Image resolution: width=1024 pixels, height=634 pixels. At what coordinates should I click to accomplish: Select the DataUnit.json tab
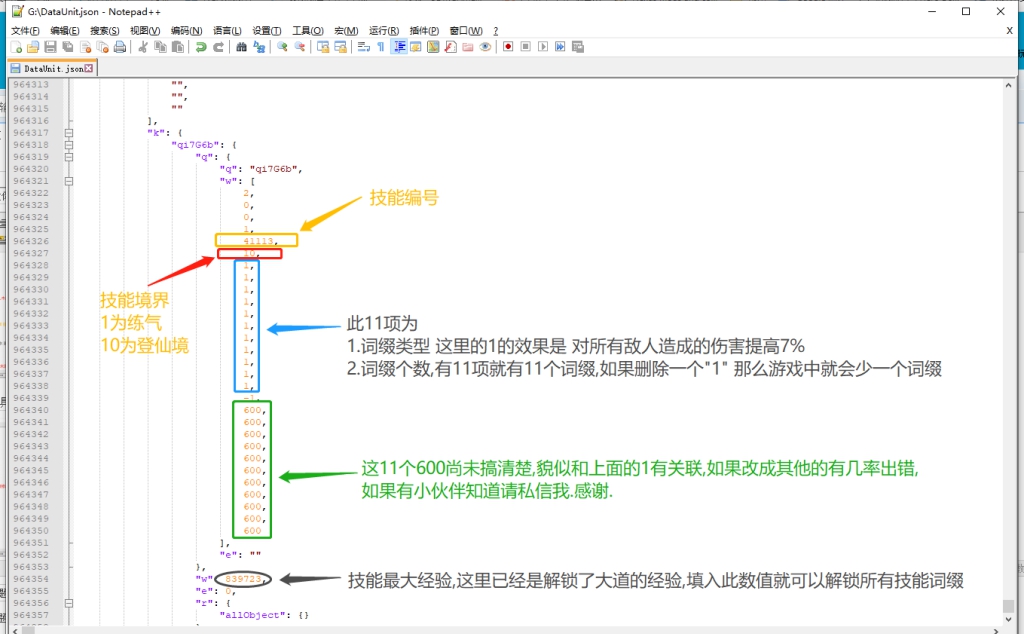pos(52,69)
